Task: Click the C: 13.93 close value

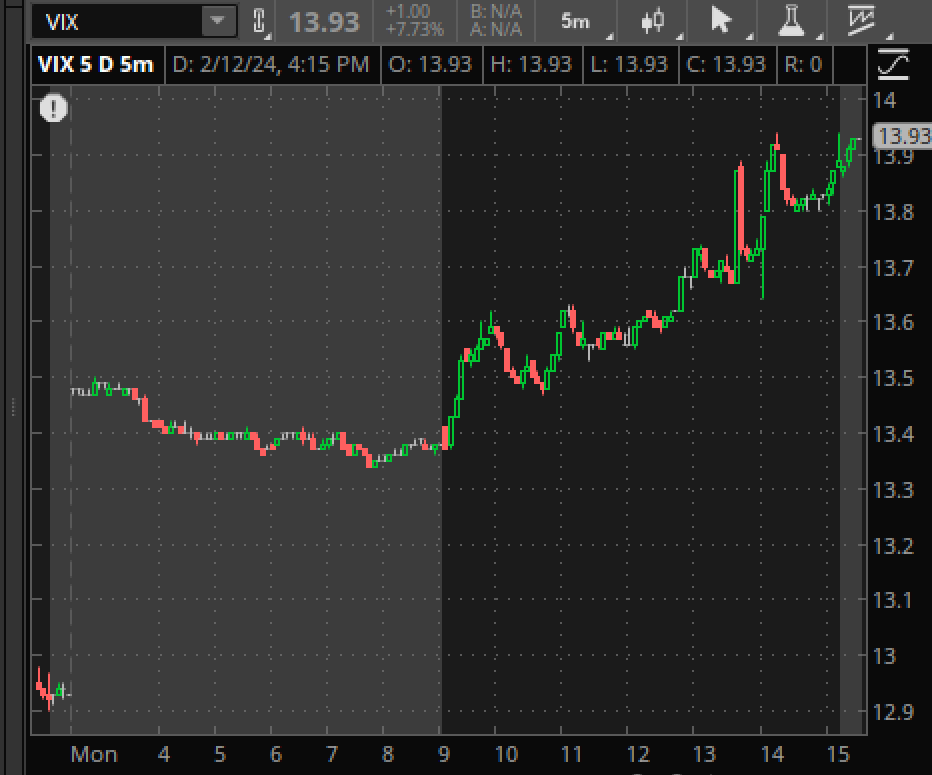Action: point(726,64)
